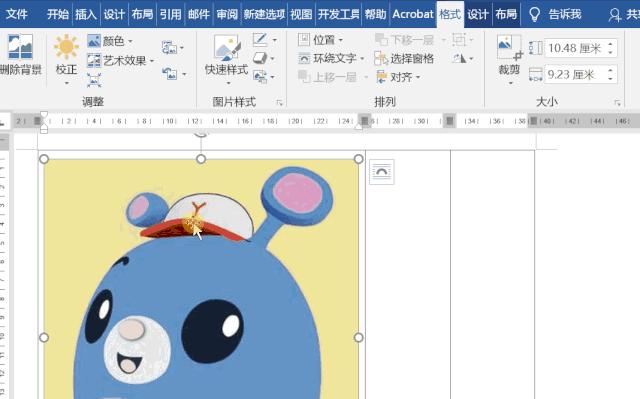Viewport: 640px width, 399px height.
Task: Click the 裁剪 crop icon
Action: [509, 47]
